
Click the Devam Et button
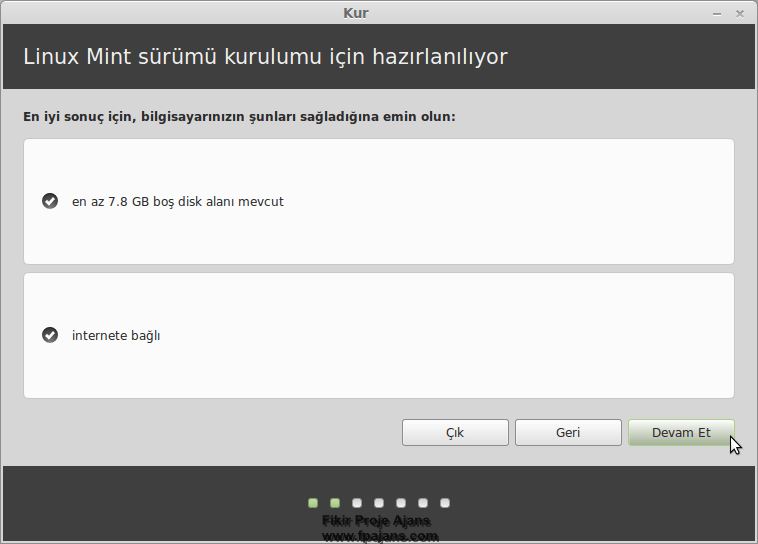coord(681,432)
